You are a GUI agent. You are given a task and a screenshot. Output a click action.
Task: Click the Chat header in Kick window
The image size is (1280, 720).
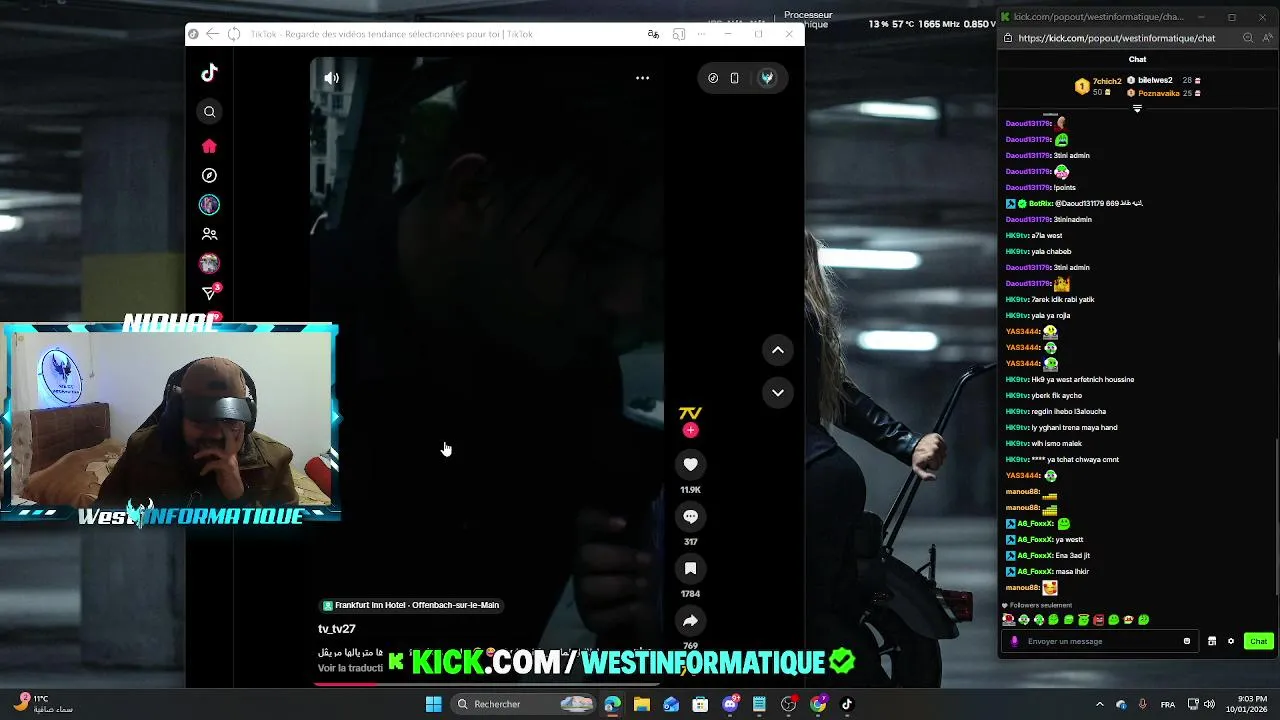pos(1138,59)
